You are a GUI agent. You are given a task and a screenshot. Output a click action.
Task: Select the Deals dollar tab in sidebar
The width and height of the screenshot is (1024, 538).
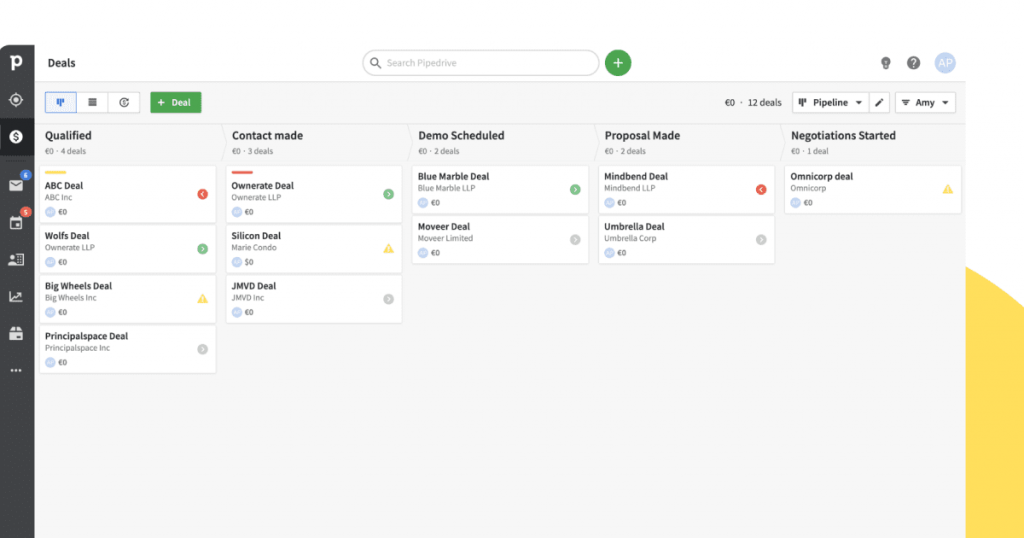tap(16, 137)
